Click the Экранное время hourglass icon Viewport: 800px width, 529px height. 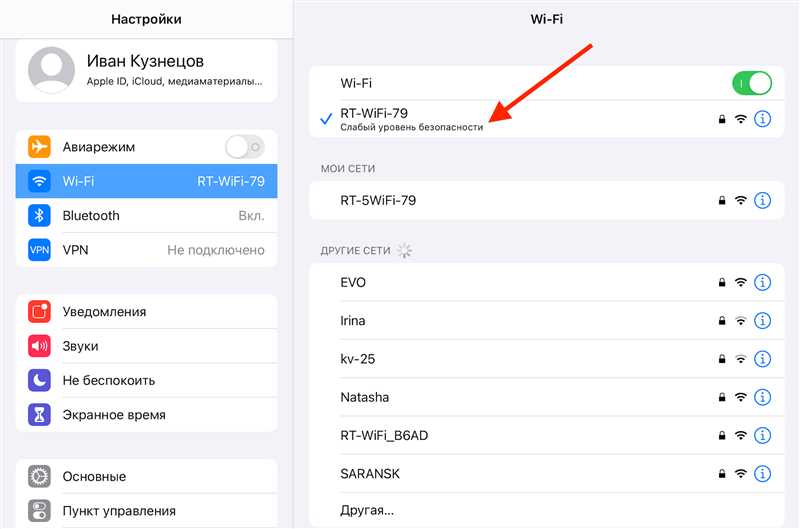coord(39,415)
